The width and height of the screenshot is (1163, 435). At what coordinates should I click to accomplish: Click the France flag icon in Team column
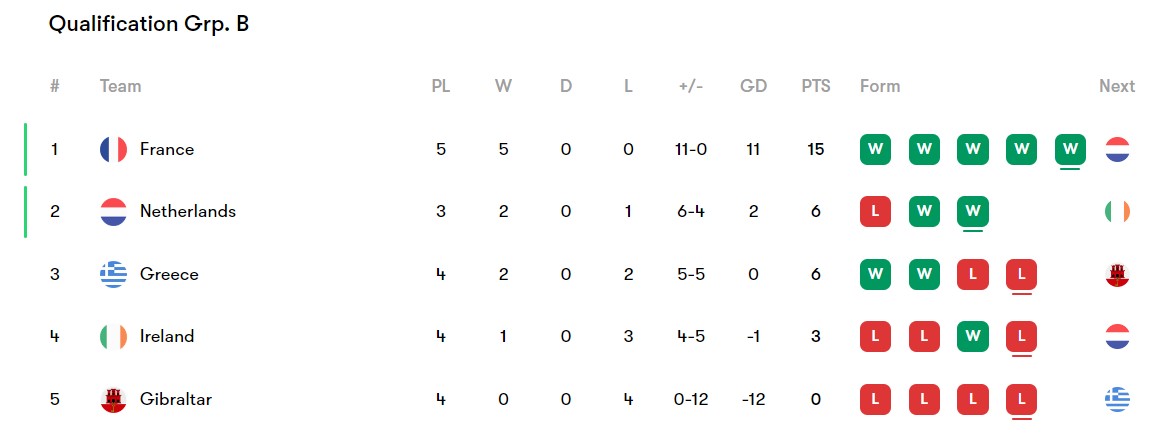pos(113,149)
